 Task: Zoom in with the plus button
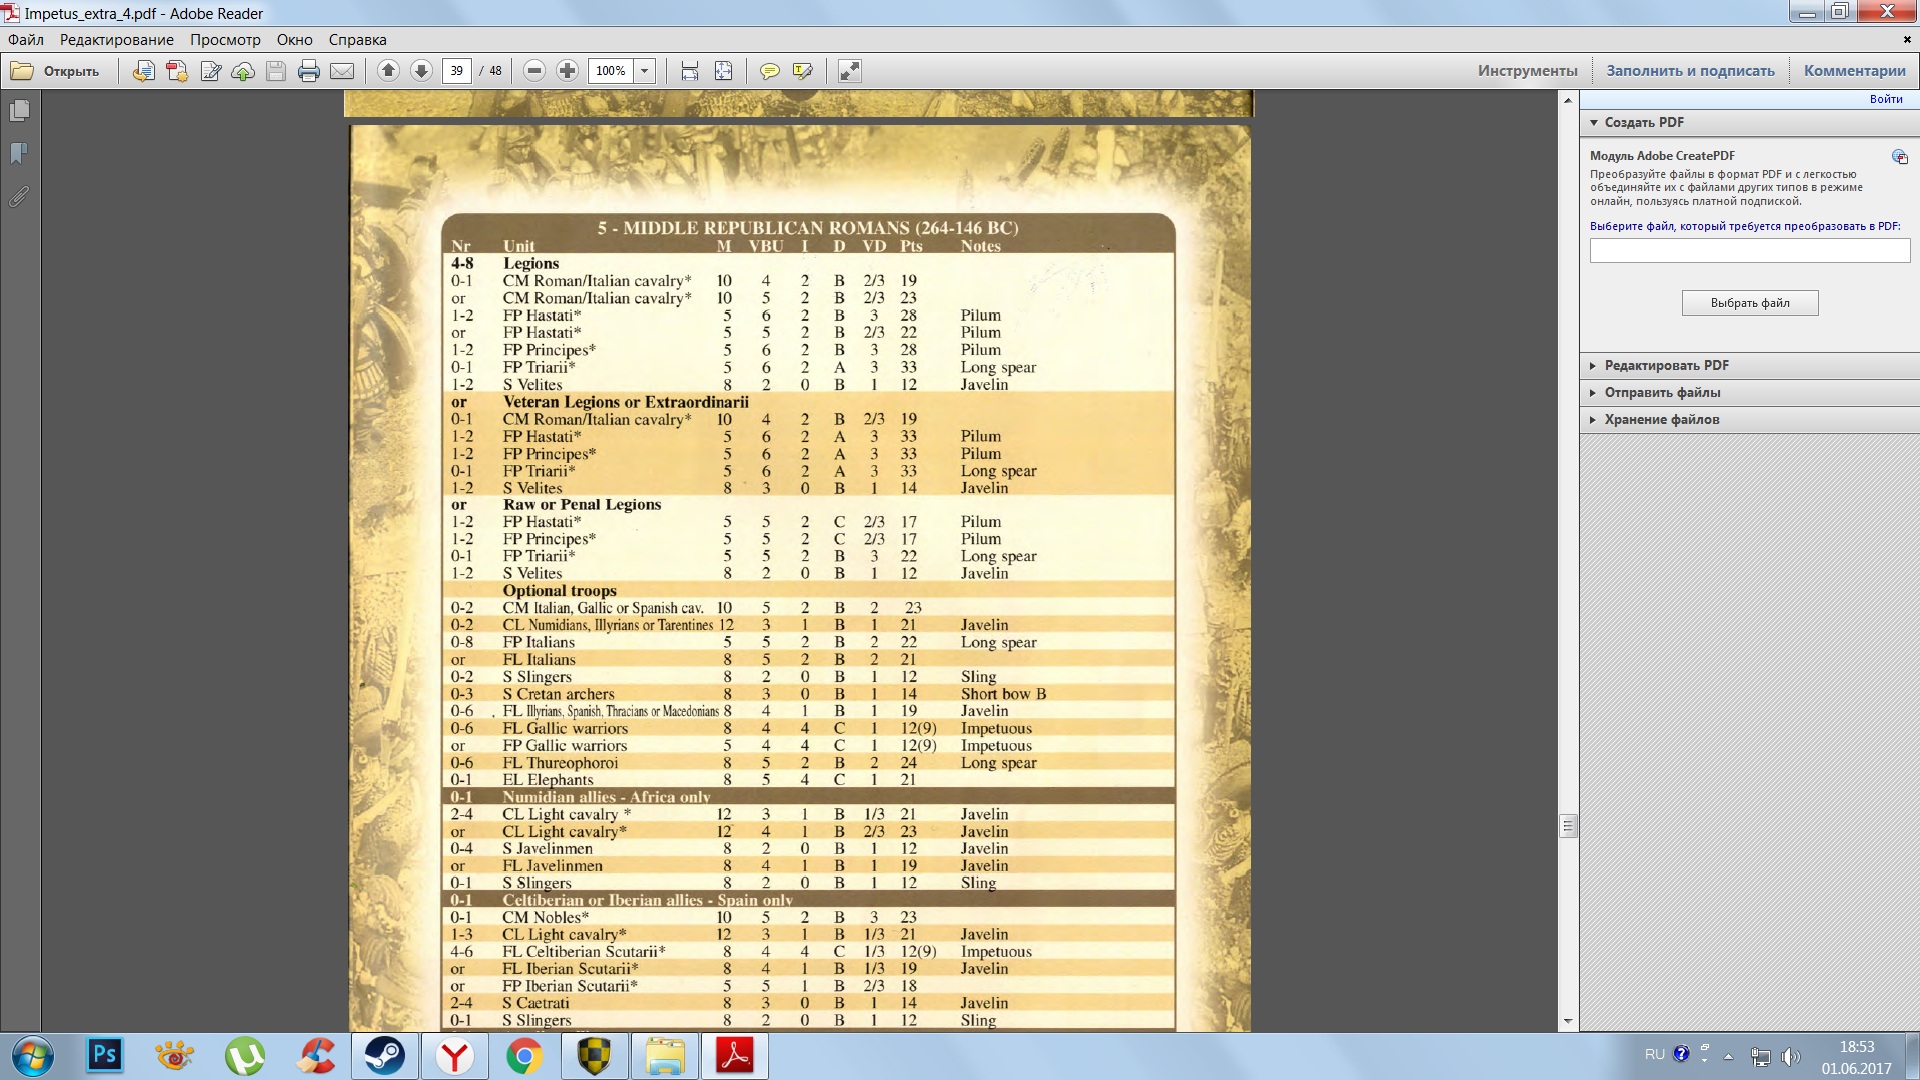pyautogui.click(x=567, y=71)
